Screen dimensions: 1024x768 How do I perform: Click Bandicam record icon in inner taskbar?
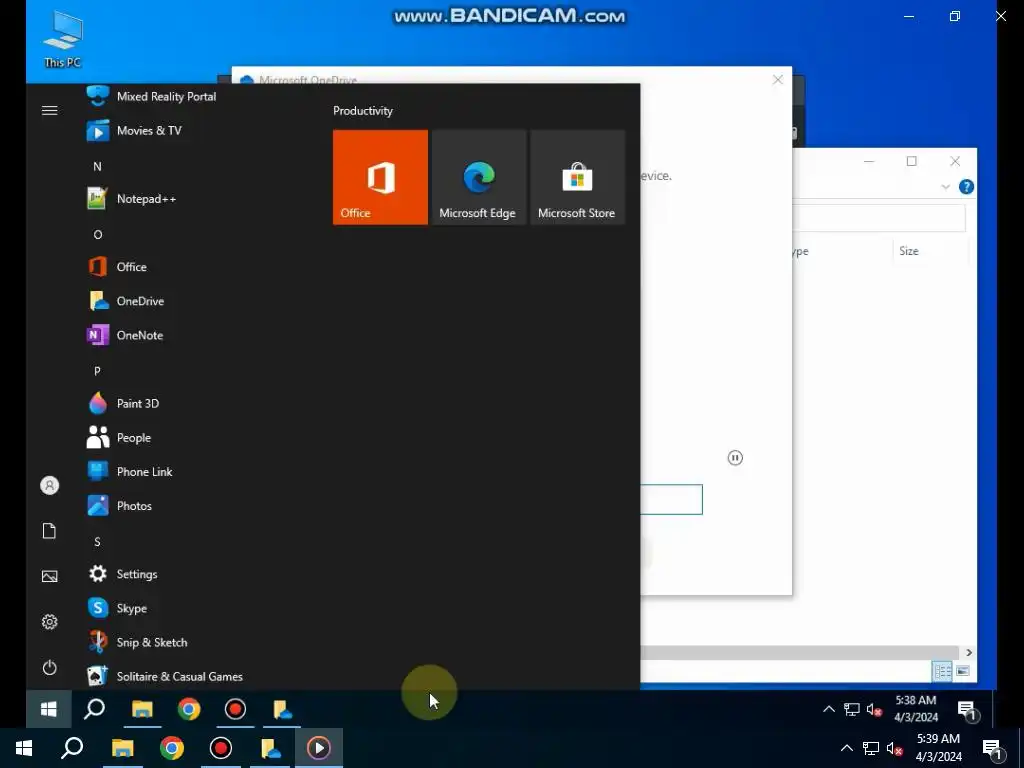pyautogui.click(x=235, y=709)
